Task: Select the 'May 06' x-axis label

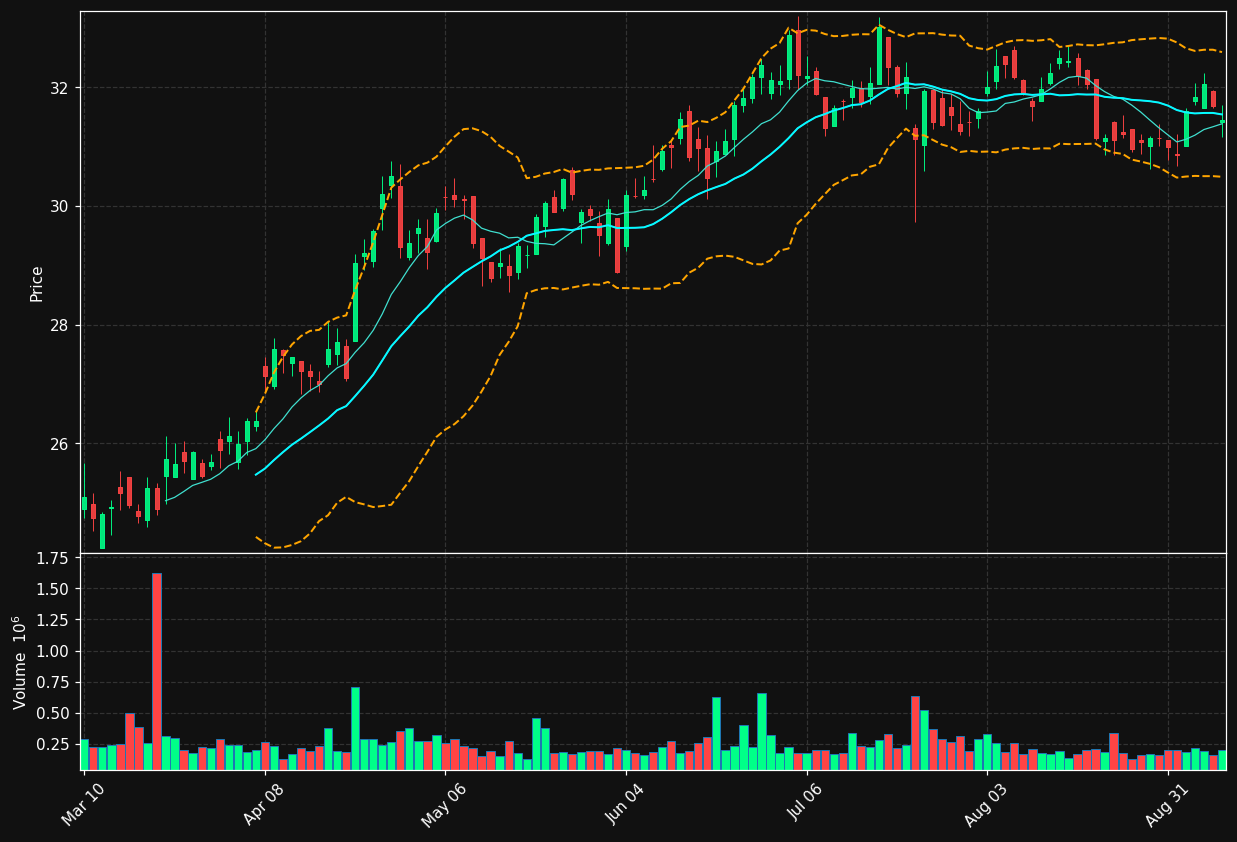Action: 445,804
